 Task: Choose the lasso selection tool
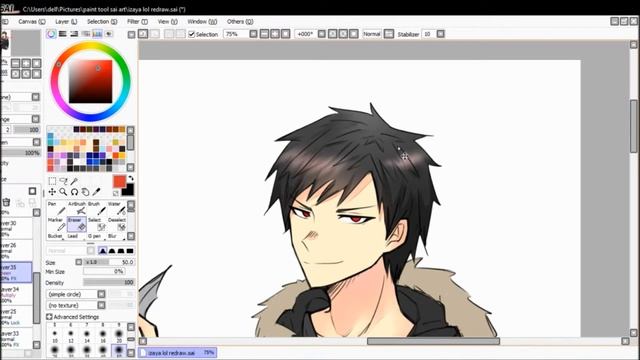63,181
